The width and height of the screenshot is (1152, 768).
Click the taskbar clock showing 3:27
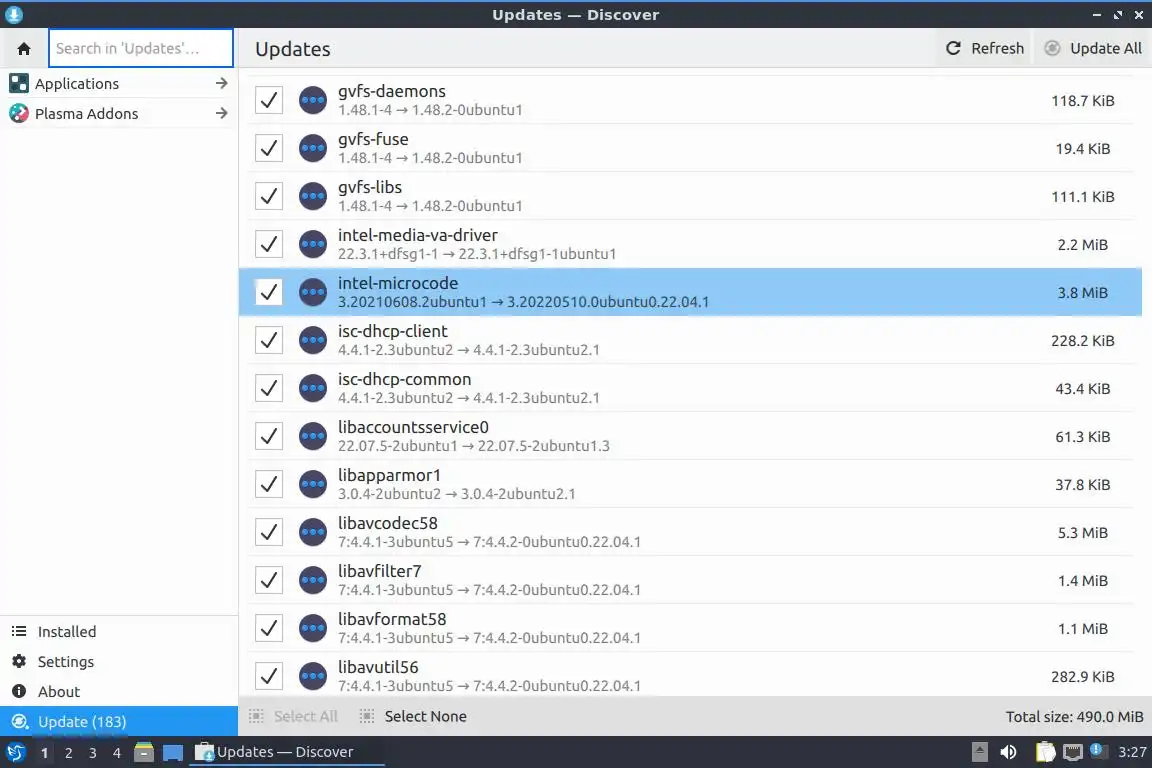(x=1132, y=752)
